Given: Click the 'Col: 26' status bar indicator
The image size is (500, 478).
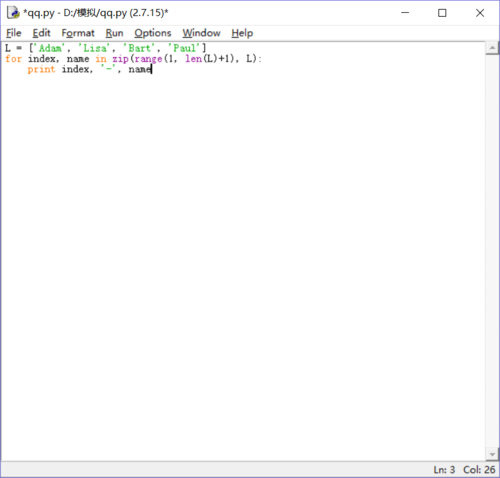Looking at the screenshot, I should pyautogui.click(x=479, y=470).
